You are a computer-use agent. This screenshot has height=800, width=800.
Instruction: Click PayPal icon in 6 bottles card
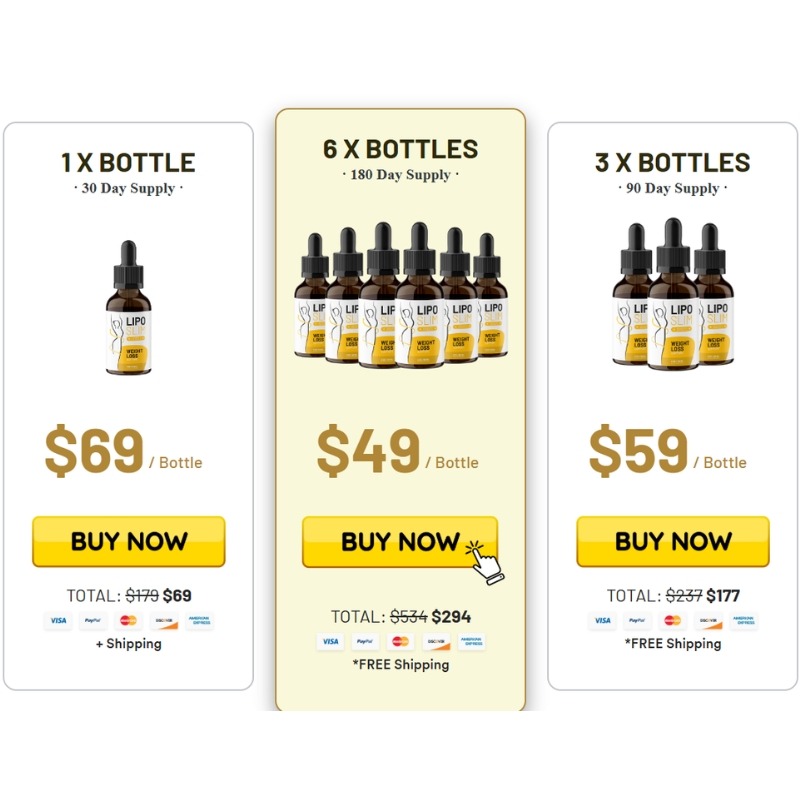pyautogui.click(x=365, y=642)
